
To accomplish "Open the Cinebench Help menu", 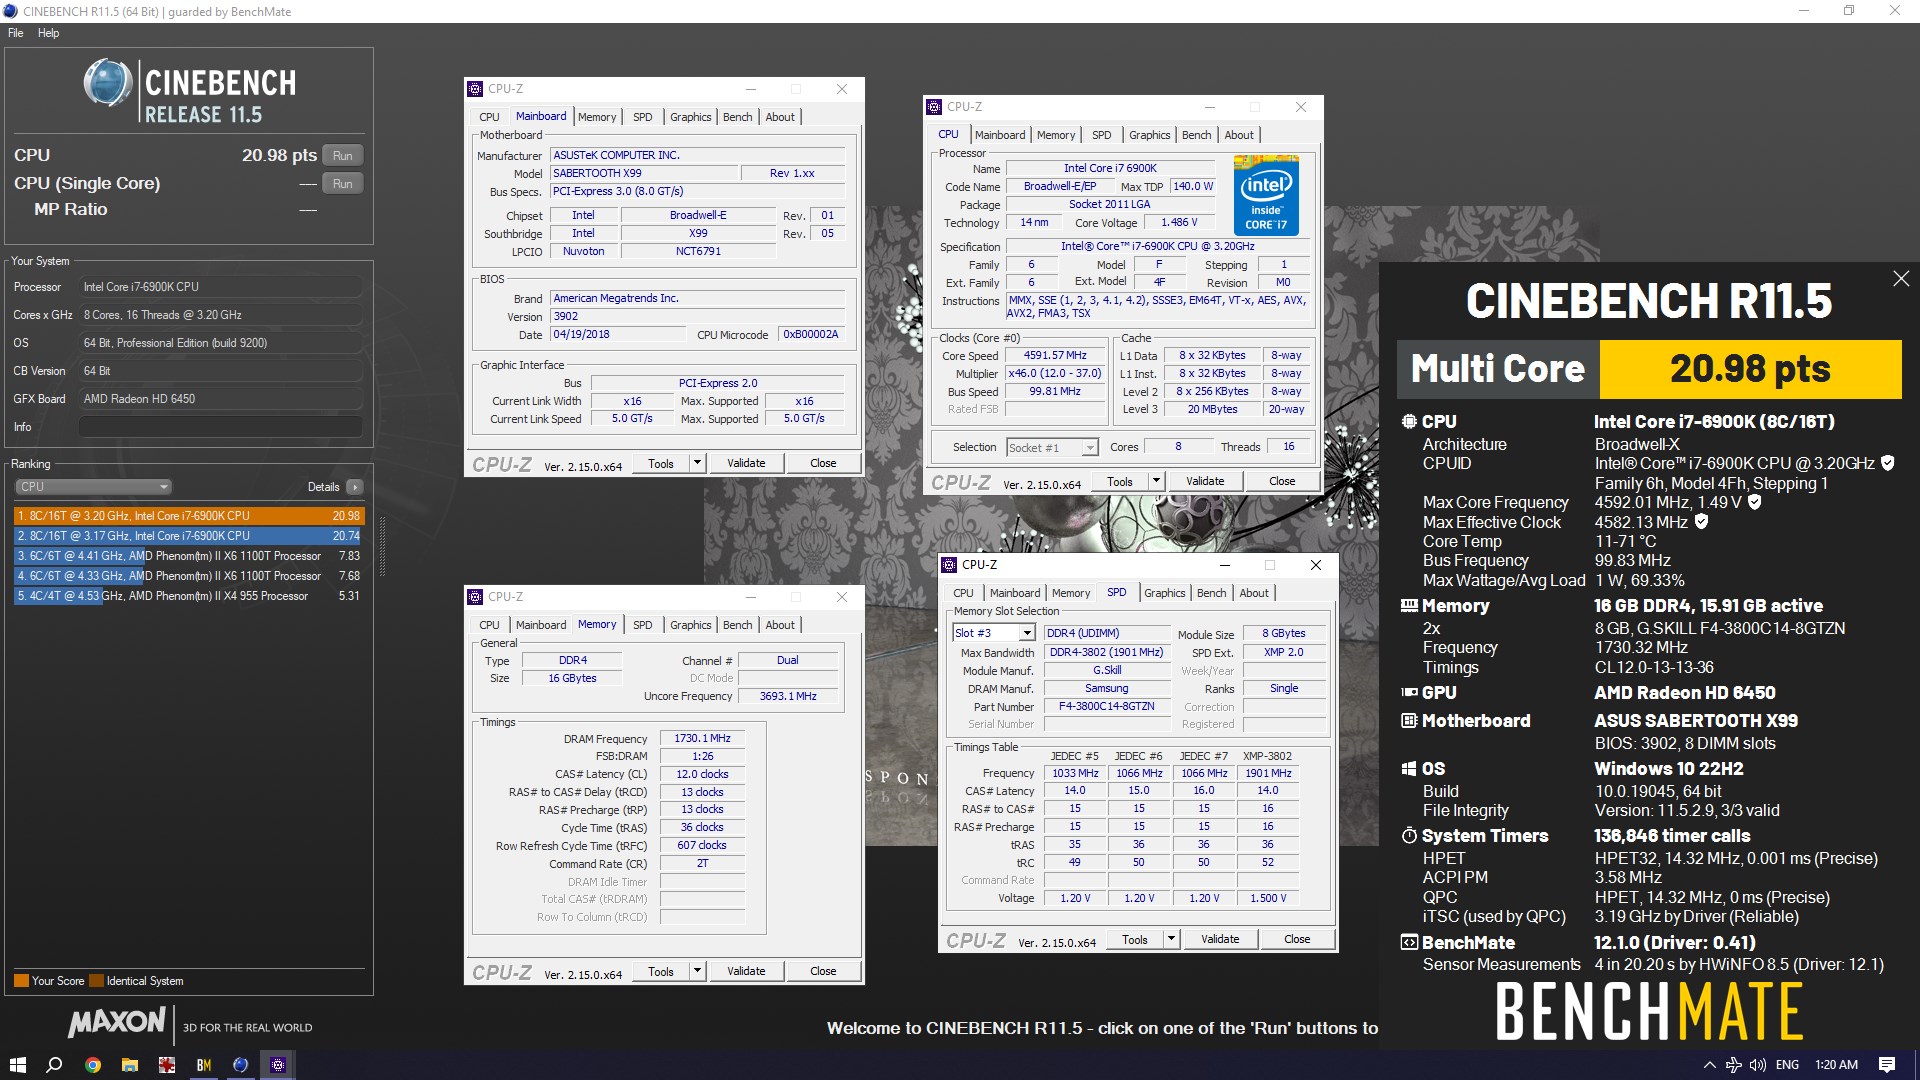I will 48,33.
